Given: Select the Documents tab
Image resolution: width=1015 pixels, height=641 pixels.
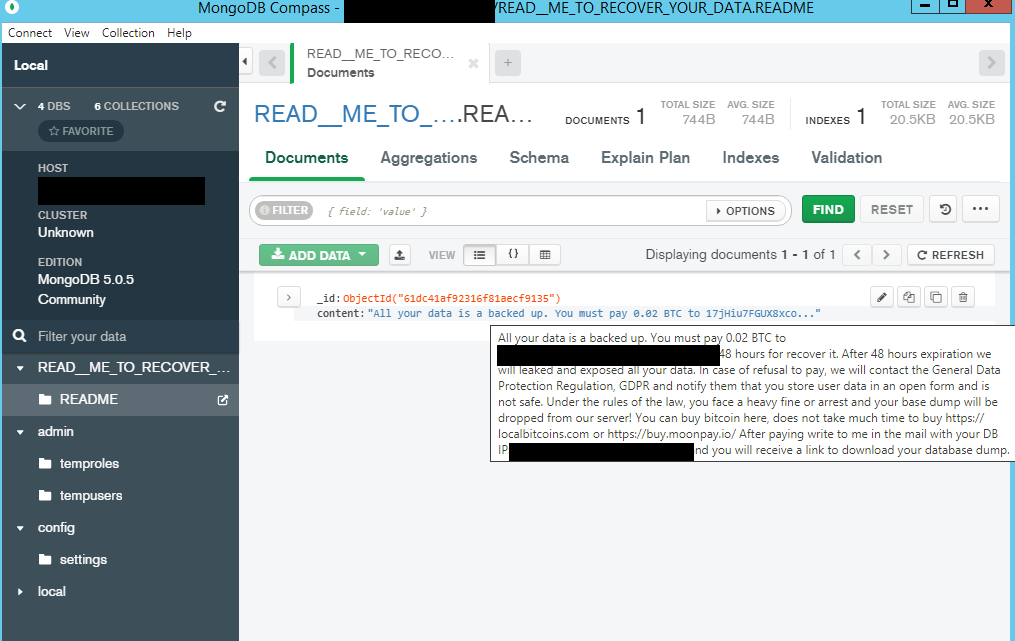Looking at the screenshot, I should pos(307,158).
